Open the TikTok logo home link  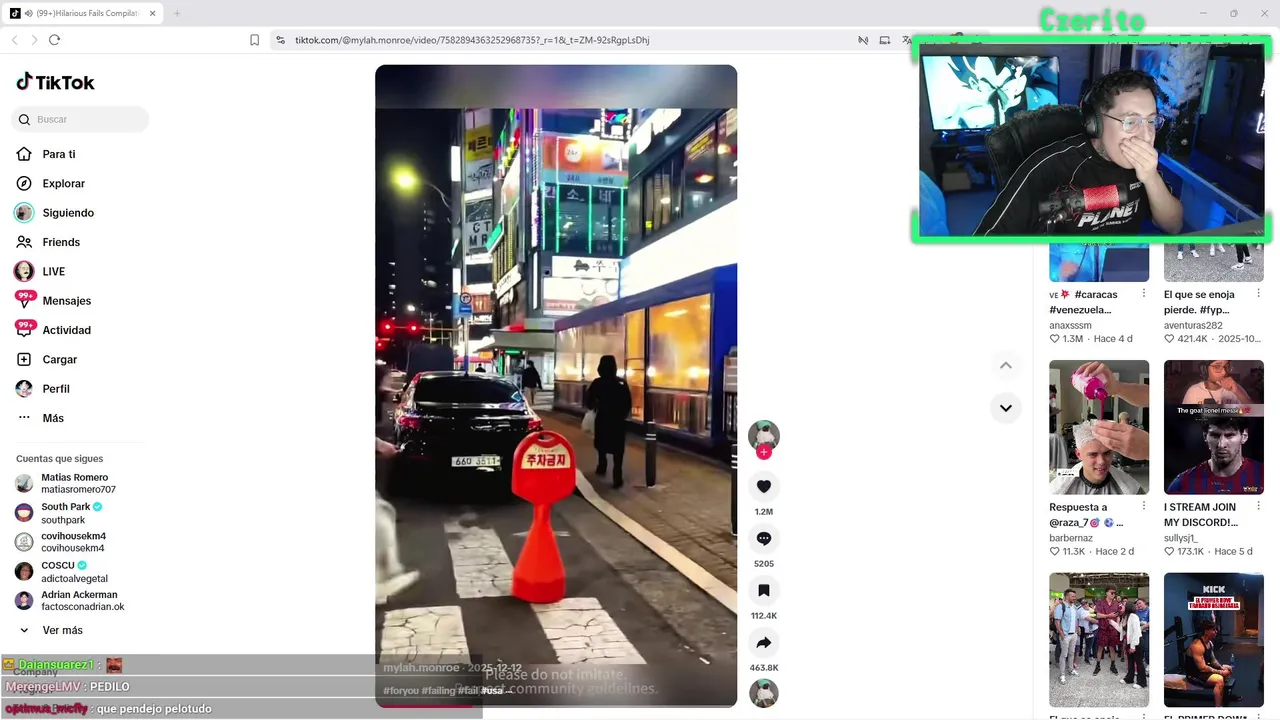coord(55,82)
